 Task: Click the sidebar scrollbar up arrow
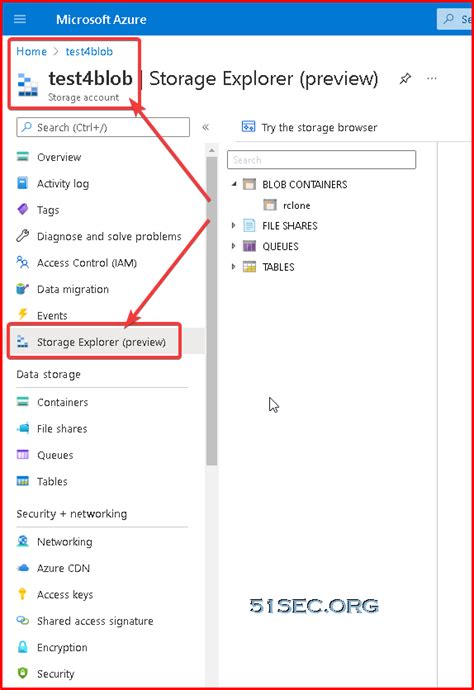211,150
